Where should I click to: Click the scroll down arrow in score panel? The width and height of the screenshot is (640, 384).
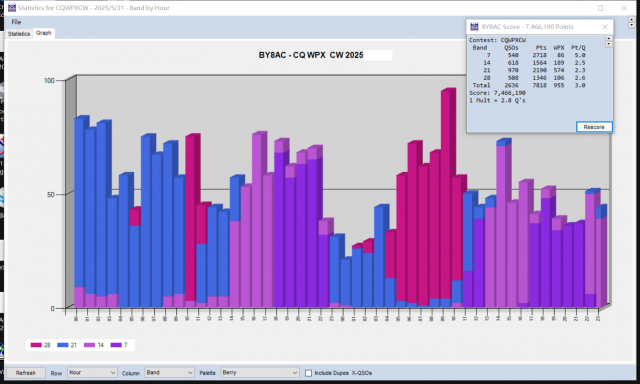tap(609, 44)
